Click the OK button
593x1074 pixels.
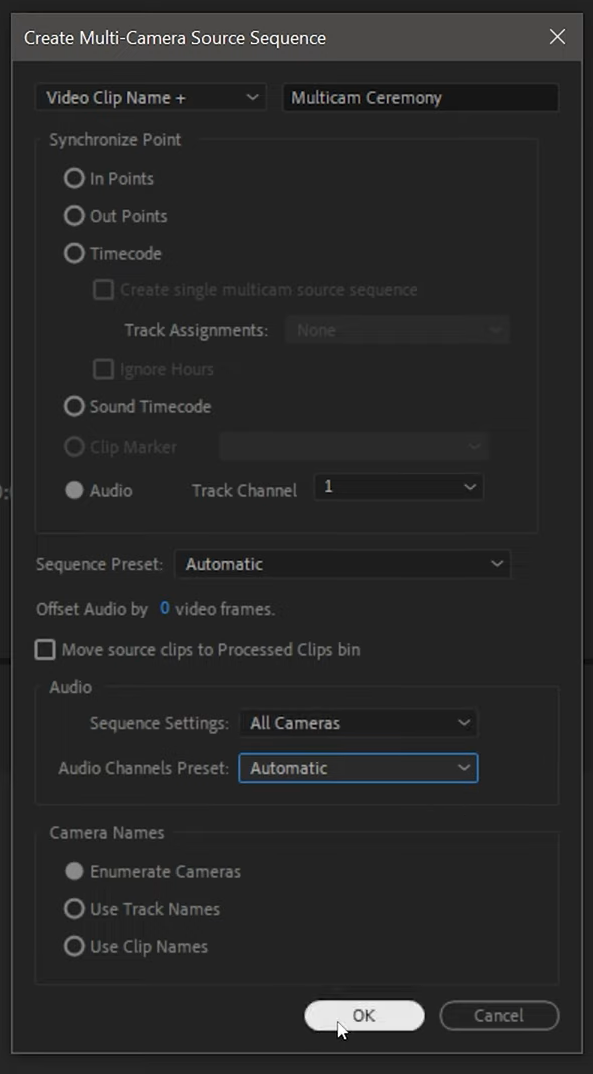(x=364, y=1015)
